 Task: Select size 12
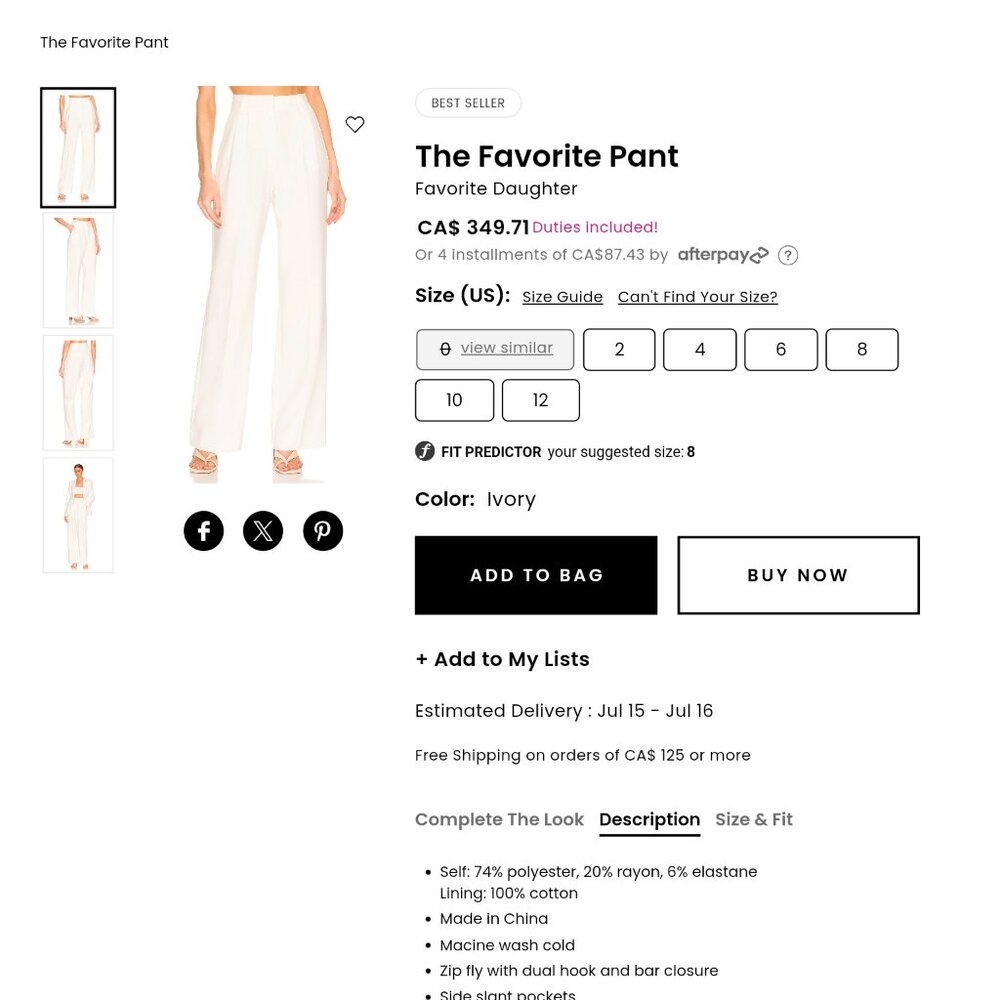[x=540, y=399]
